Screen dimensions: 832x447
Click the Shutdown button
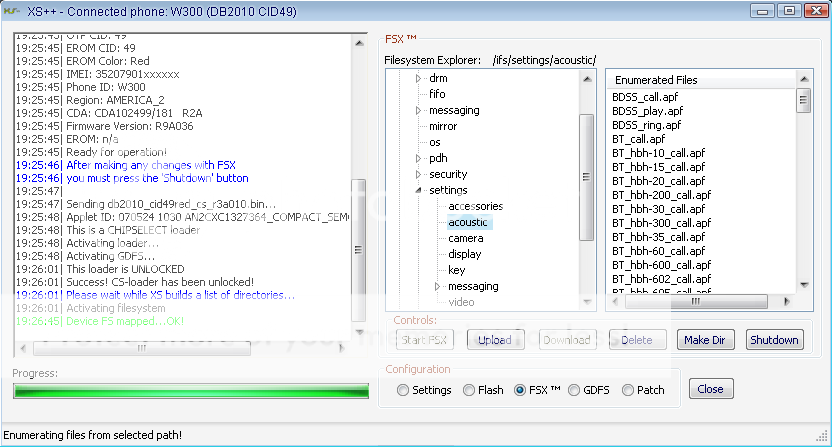coord(775,340)
